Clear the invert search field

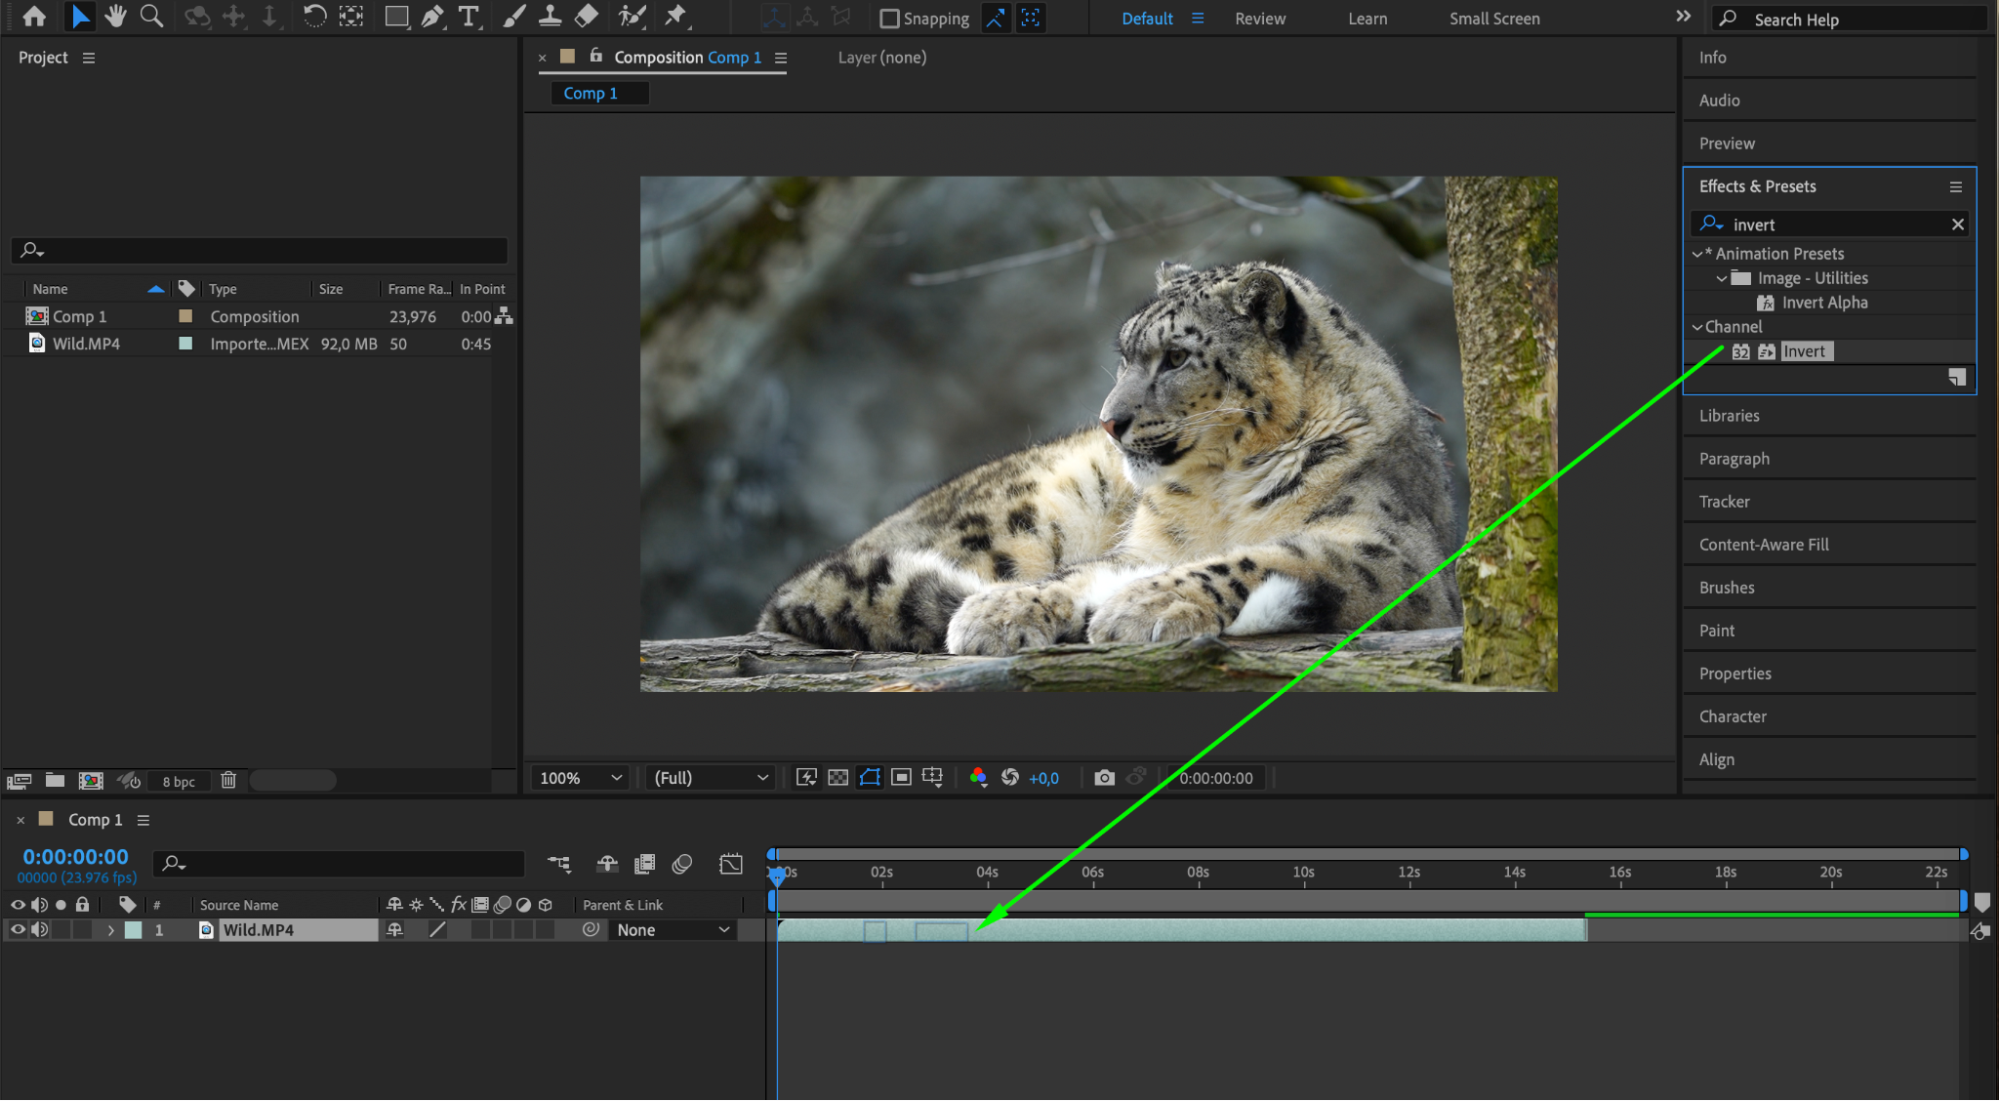pyautogui.click(x=1957, y=225)
